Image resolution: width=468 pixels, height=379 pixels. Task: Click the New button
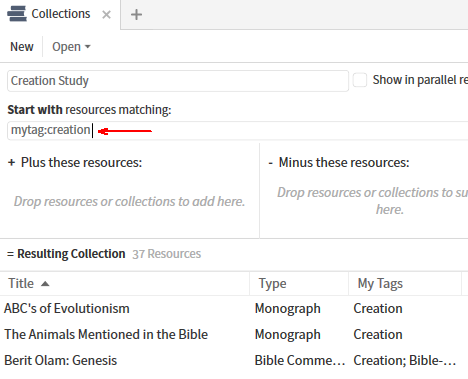click(x=22, y=47)
